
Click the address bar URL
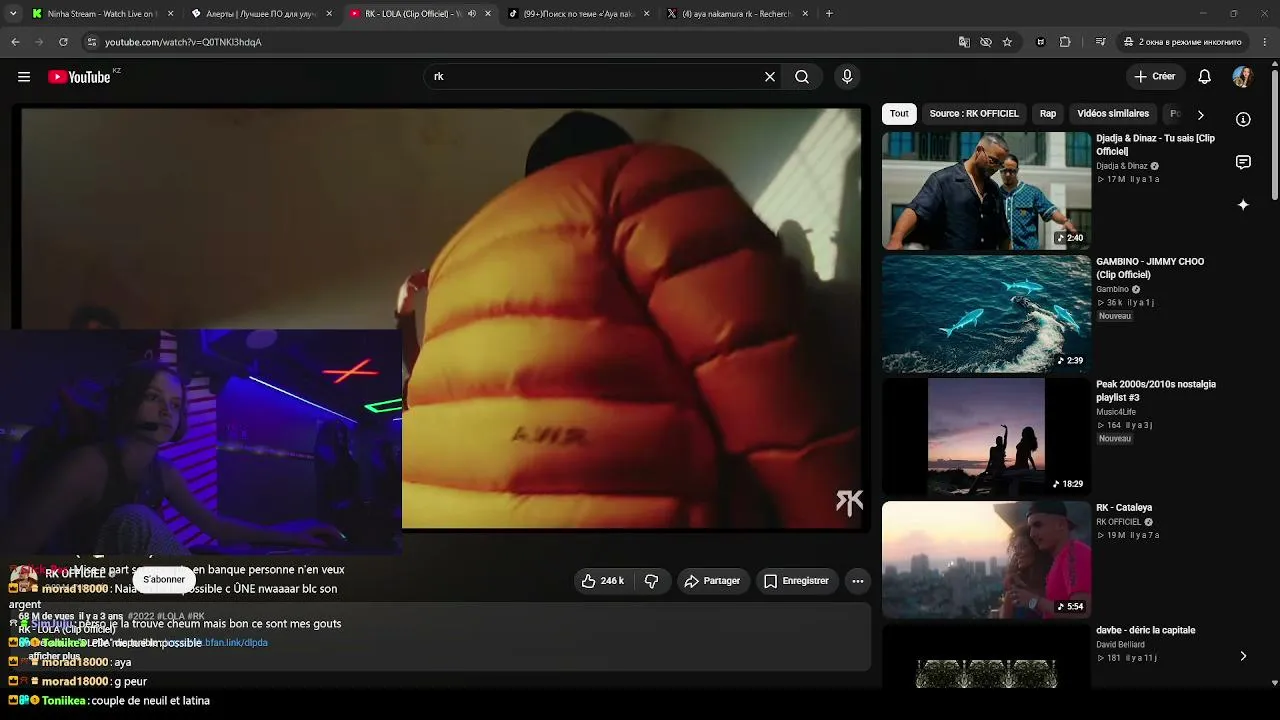[x=183, y=42]
